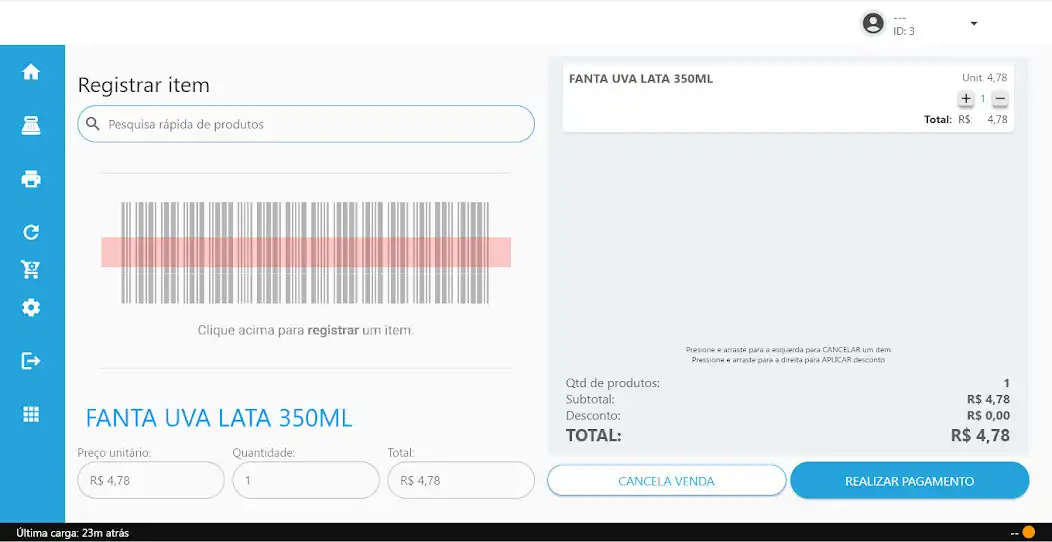Viewport: 1052px width, 542px height.
Task: Click the 'Qtd de produtos:' label
Action: tap(613, 383)
